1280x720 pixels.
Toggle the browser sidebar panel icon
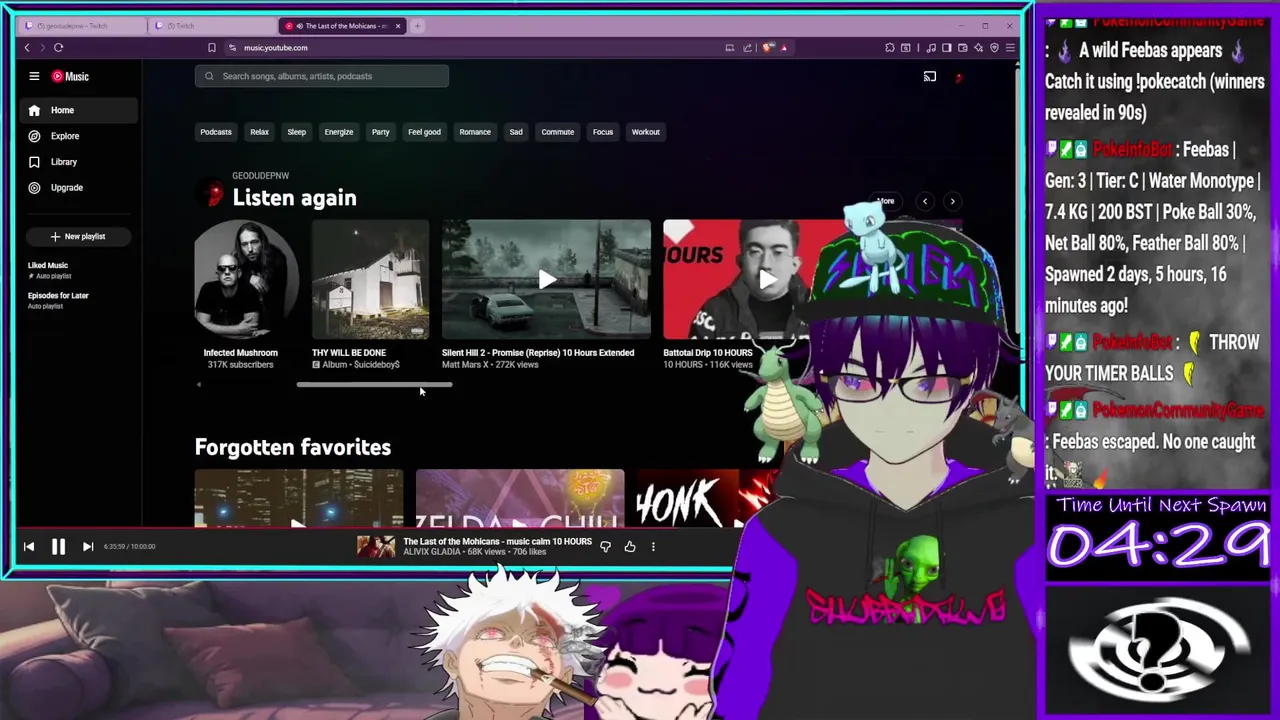coord(947,48)
